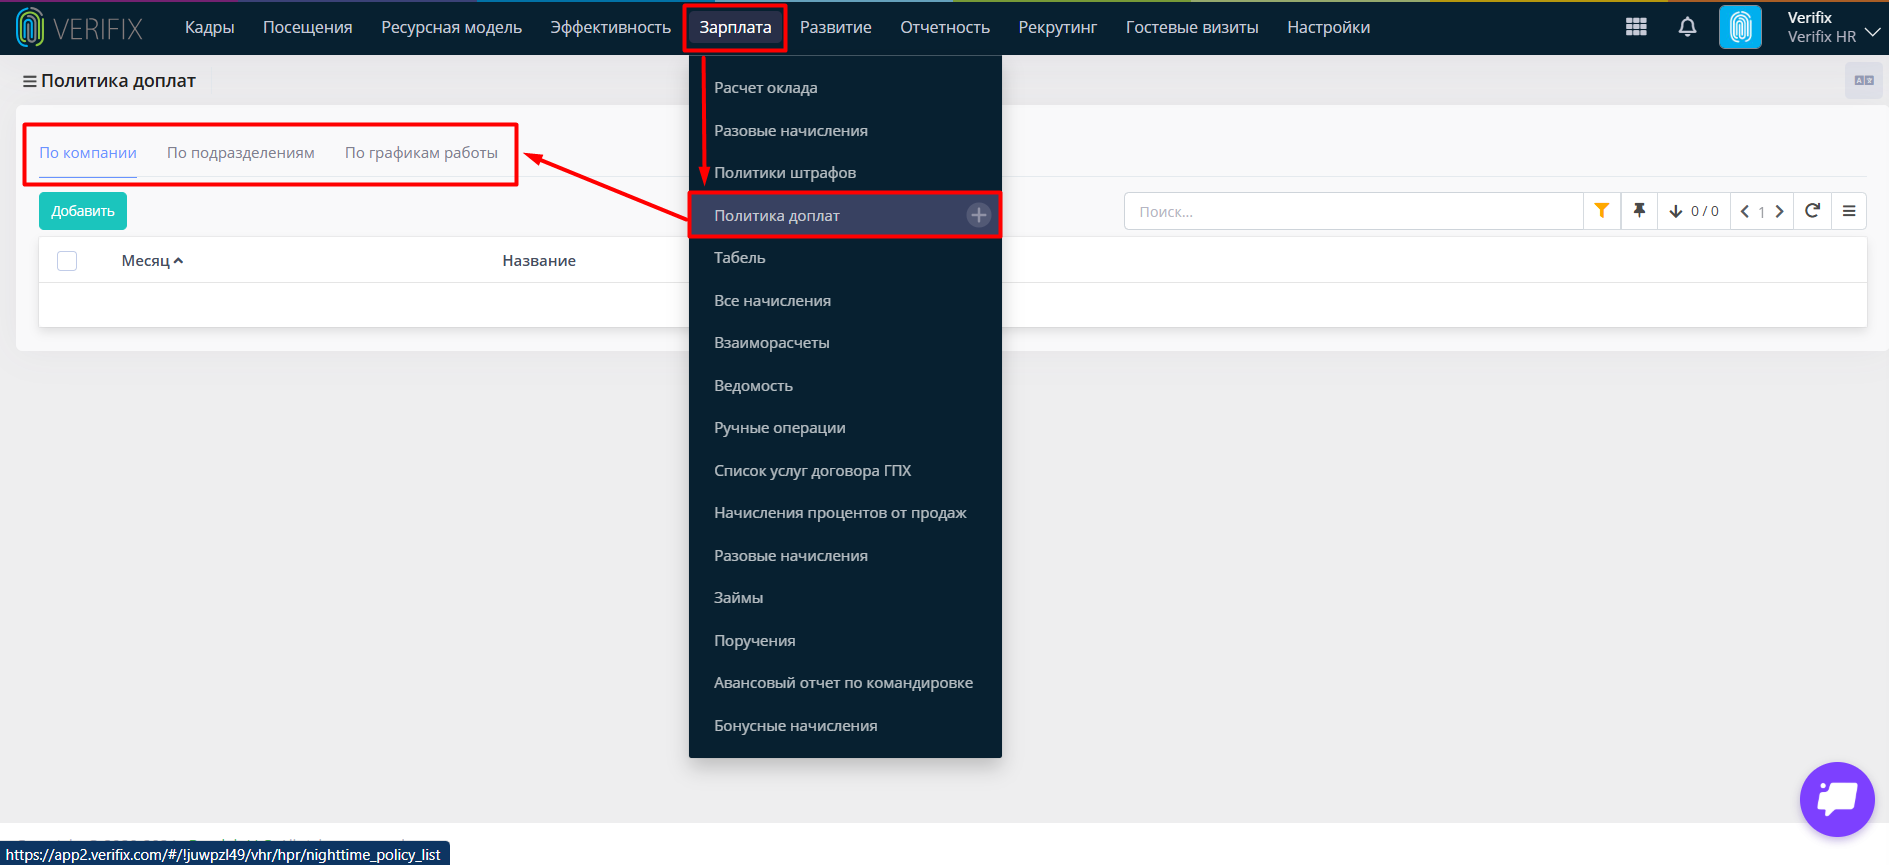This screenshot has height=865, width=1889.
Task: Click the pin icon in toolbar
Action: [1639, 211]
